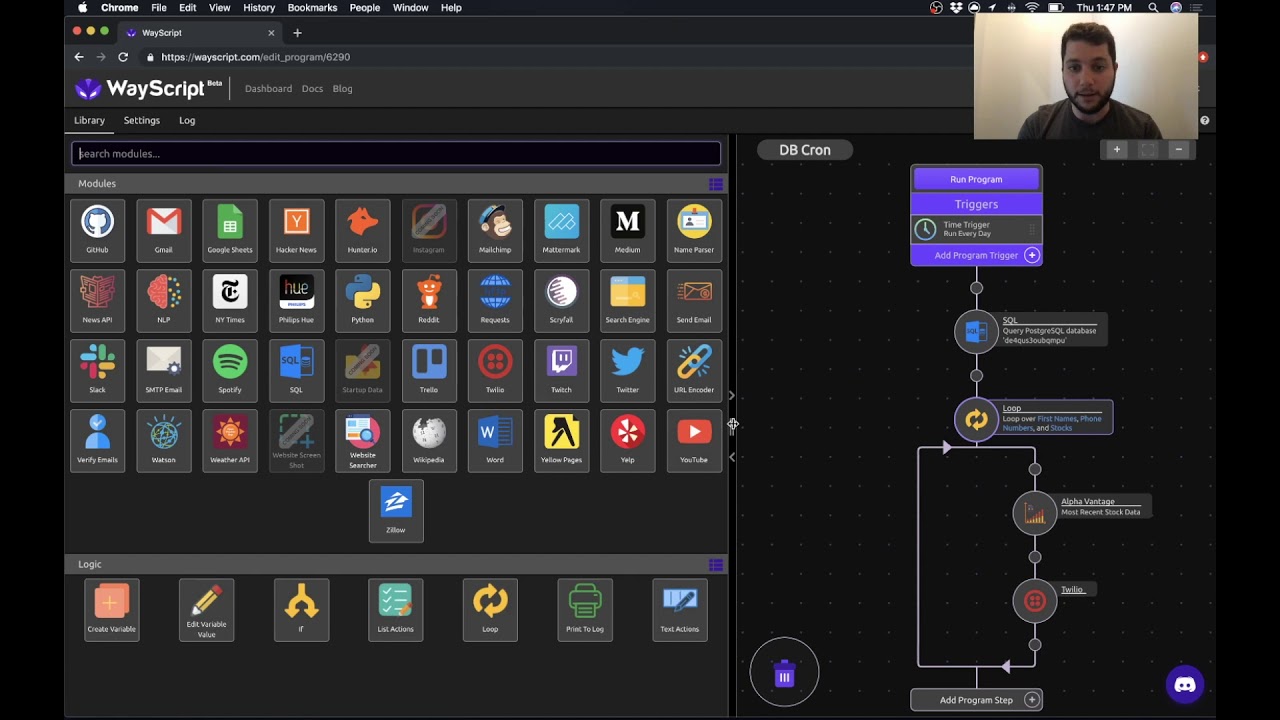1280x720 pixels.
Task: Select the Medium module
Action: (627, 230)
